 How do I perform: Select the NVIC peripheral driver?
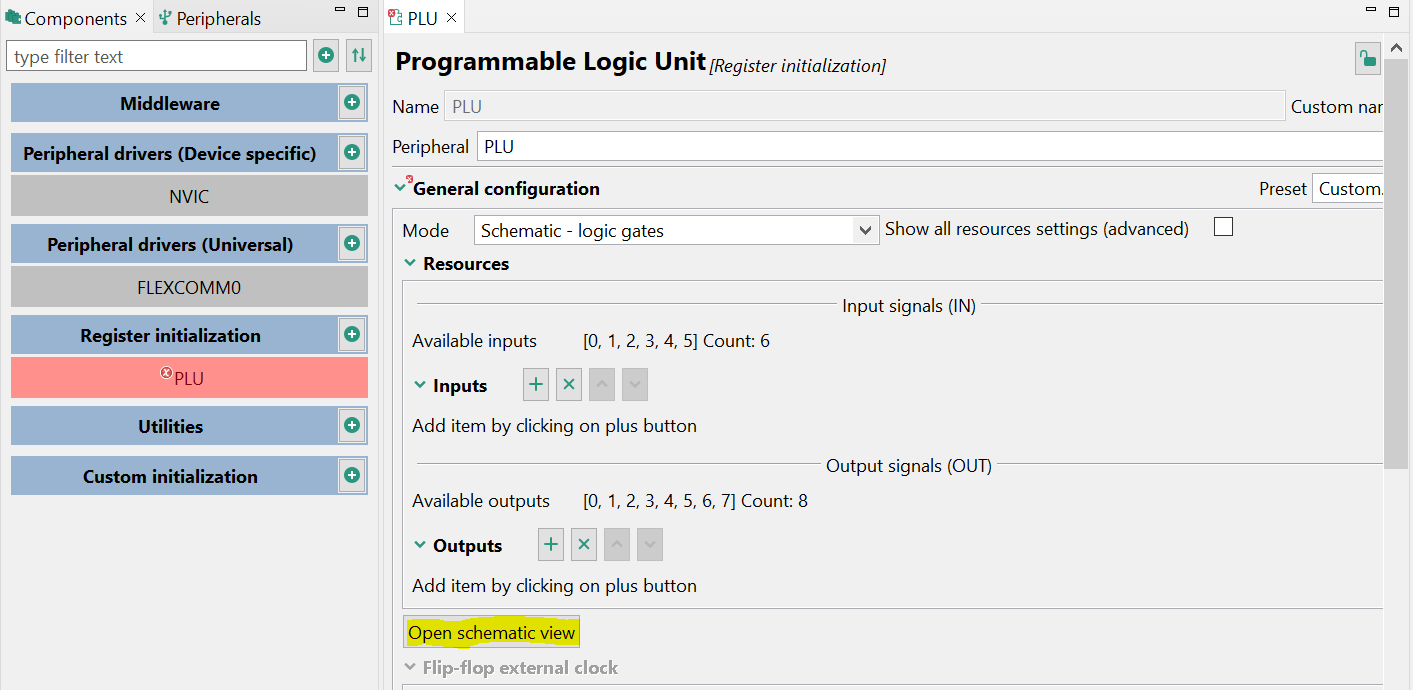188,198
